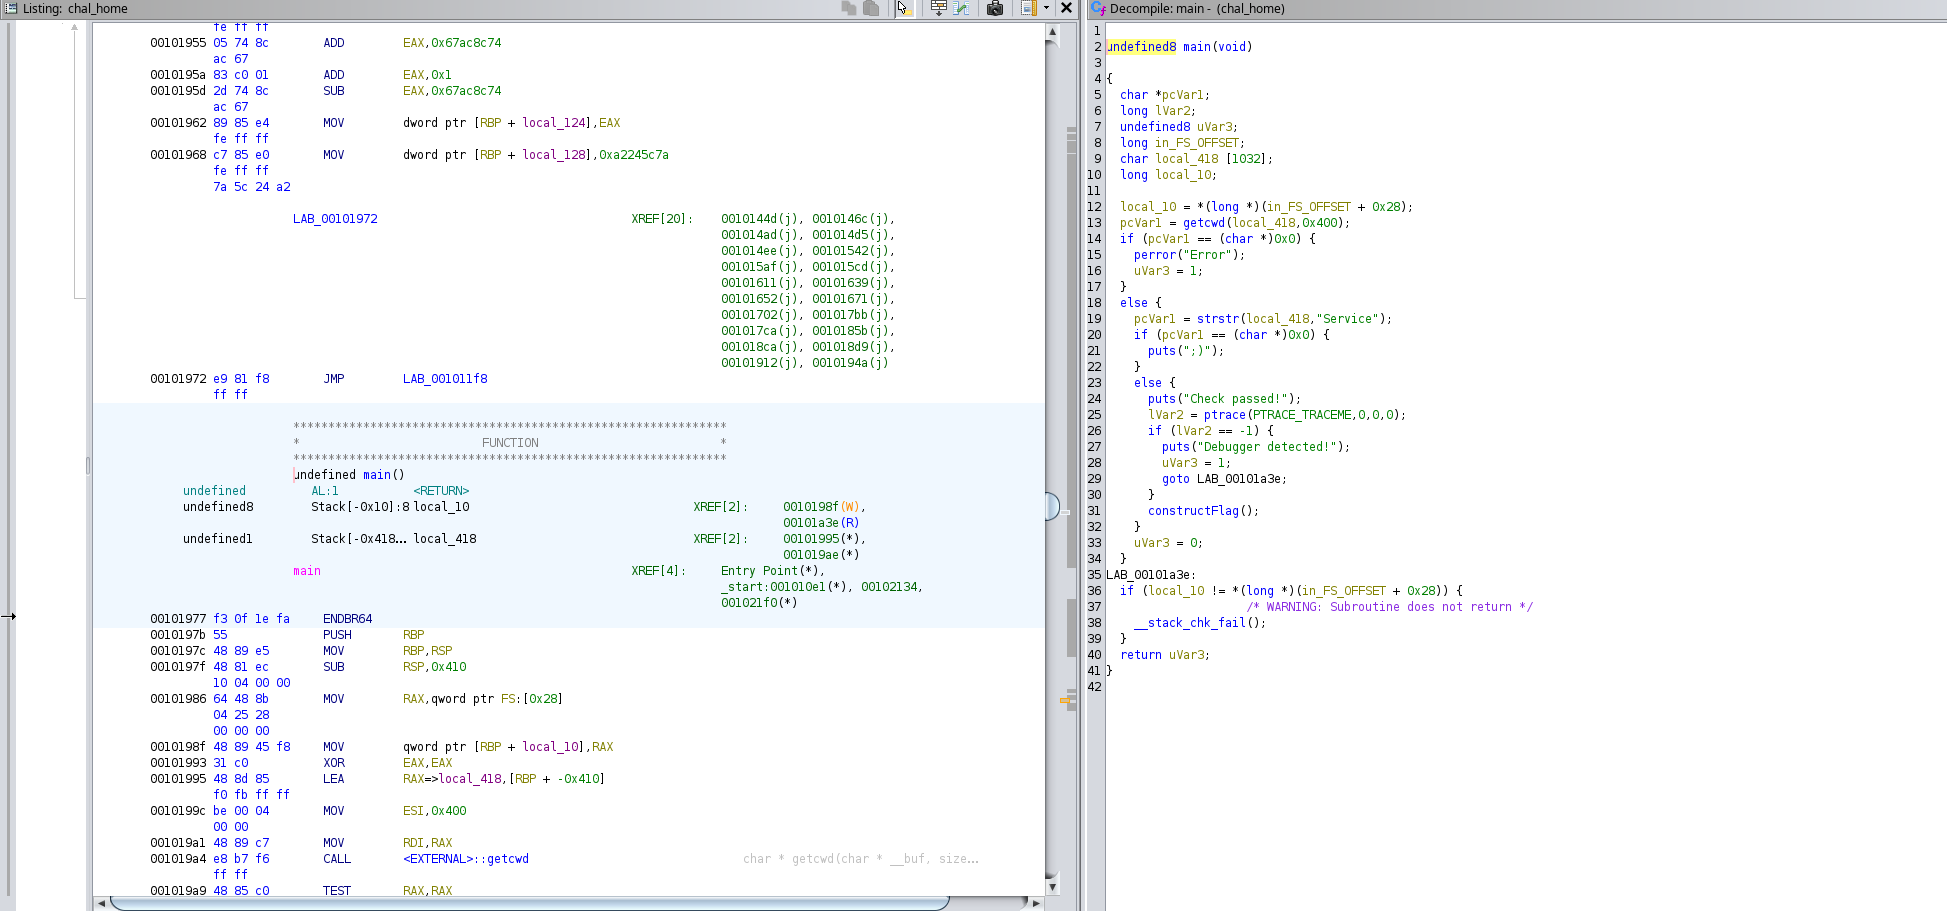This screenshot has height=911, width=1947.
Task: Click the highlighted undefined8 return type
Action: [1141, 47]
